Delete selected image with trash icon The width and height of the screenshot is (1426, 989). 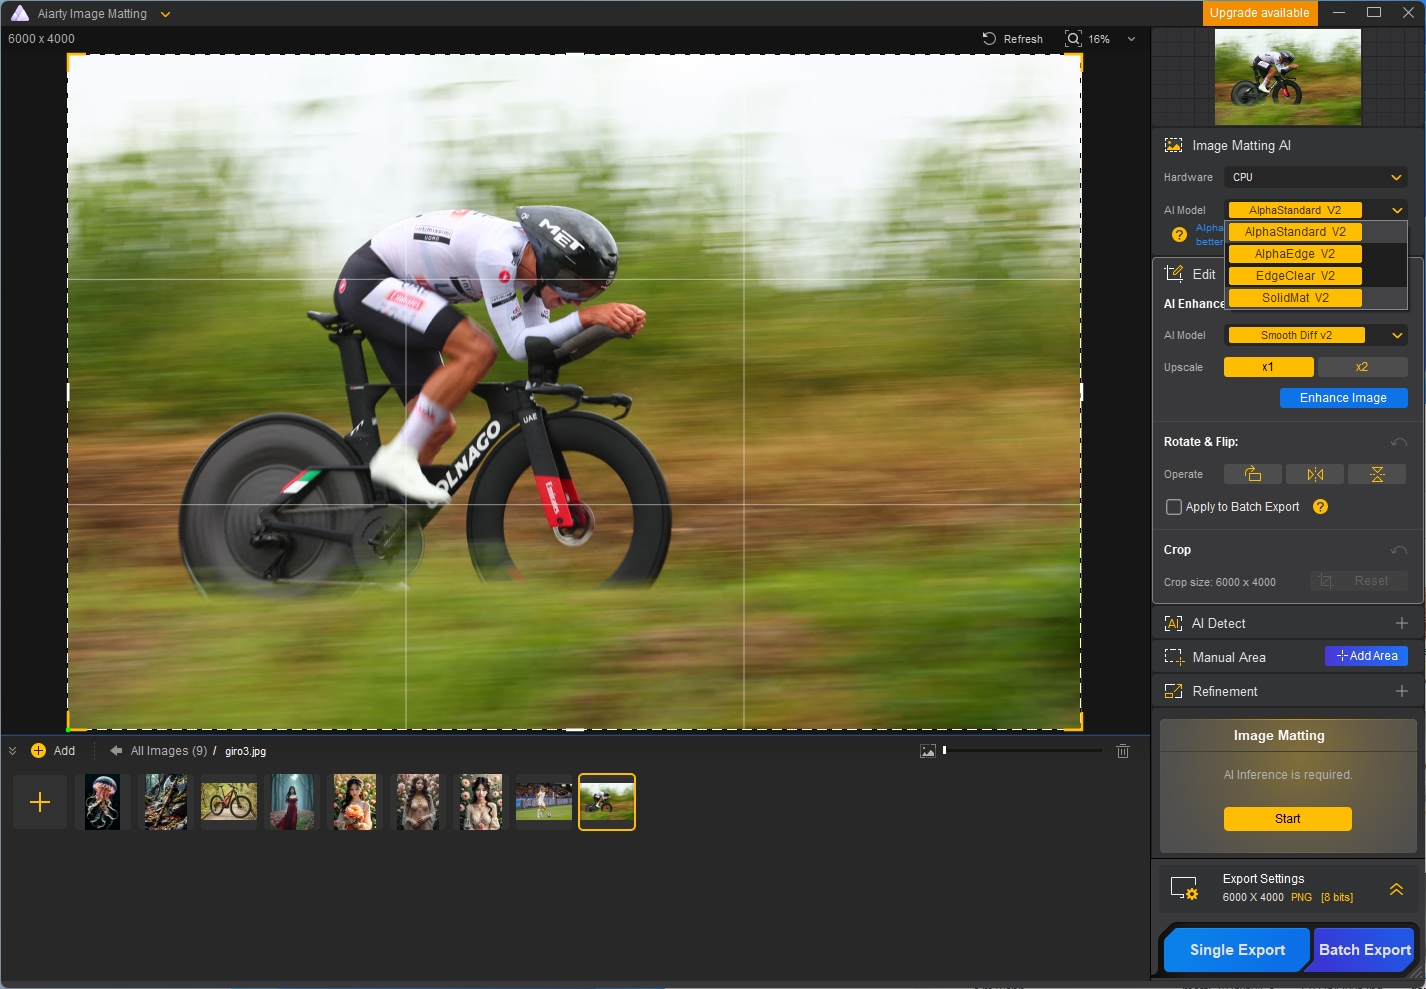[1123, 751]
